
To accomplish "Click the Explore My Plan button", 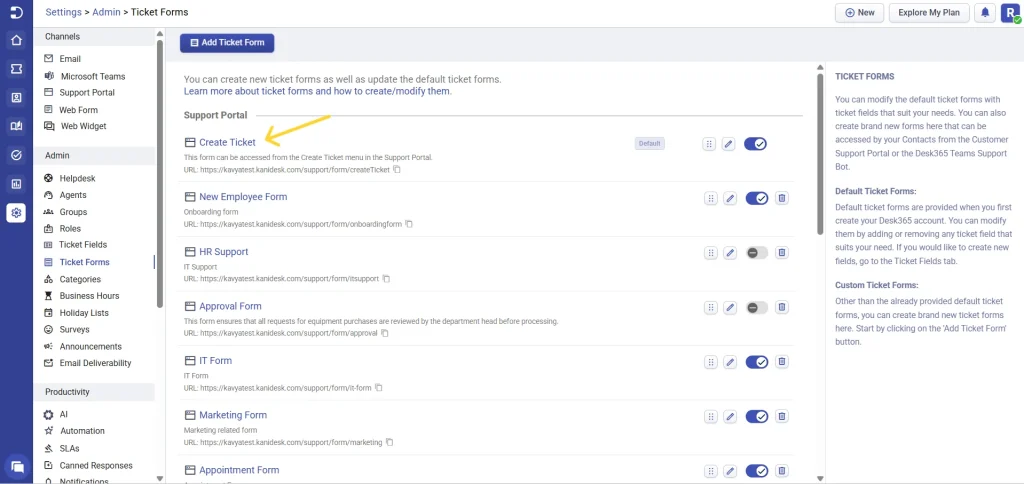I will pos(929,13).
